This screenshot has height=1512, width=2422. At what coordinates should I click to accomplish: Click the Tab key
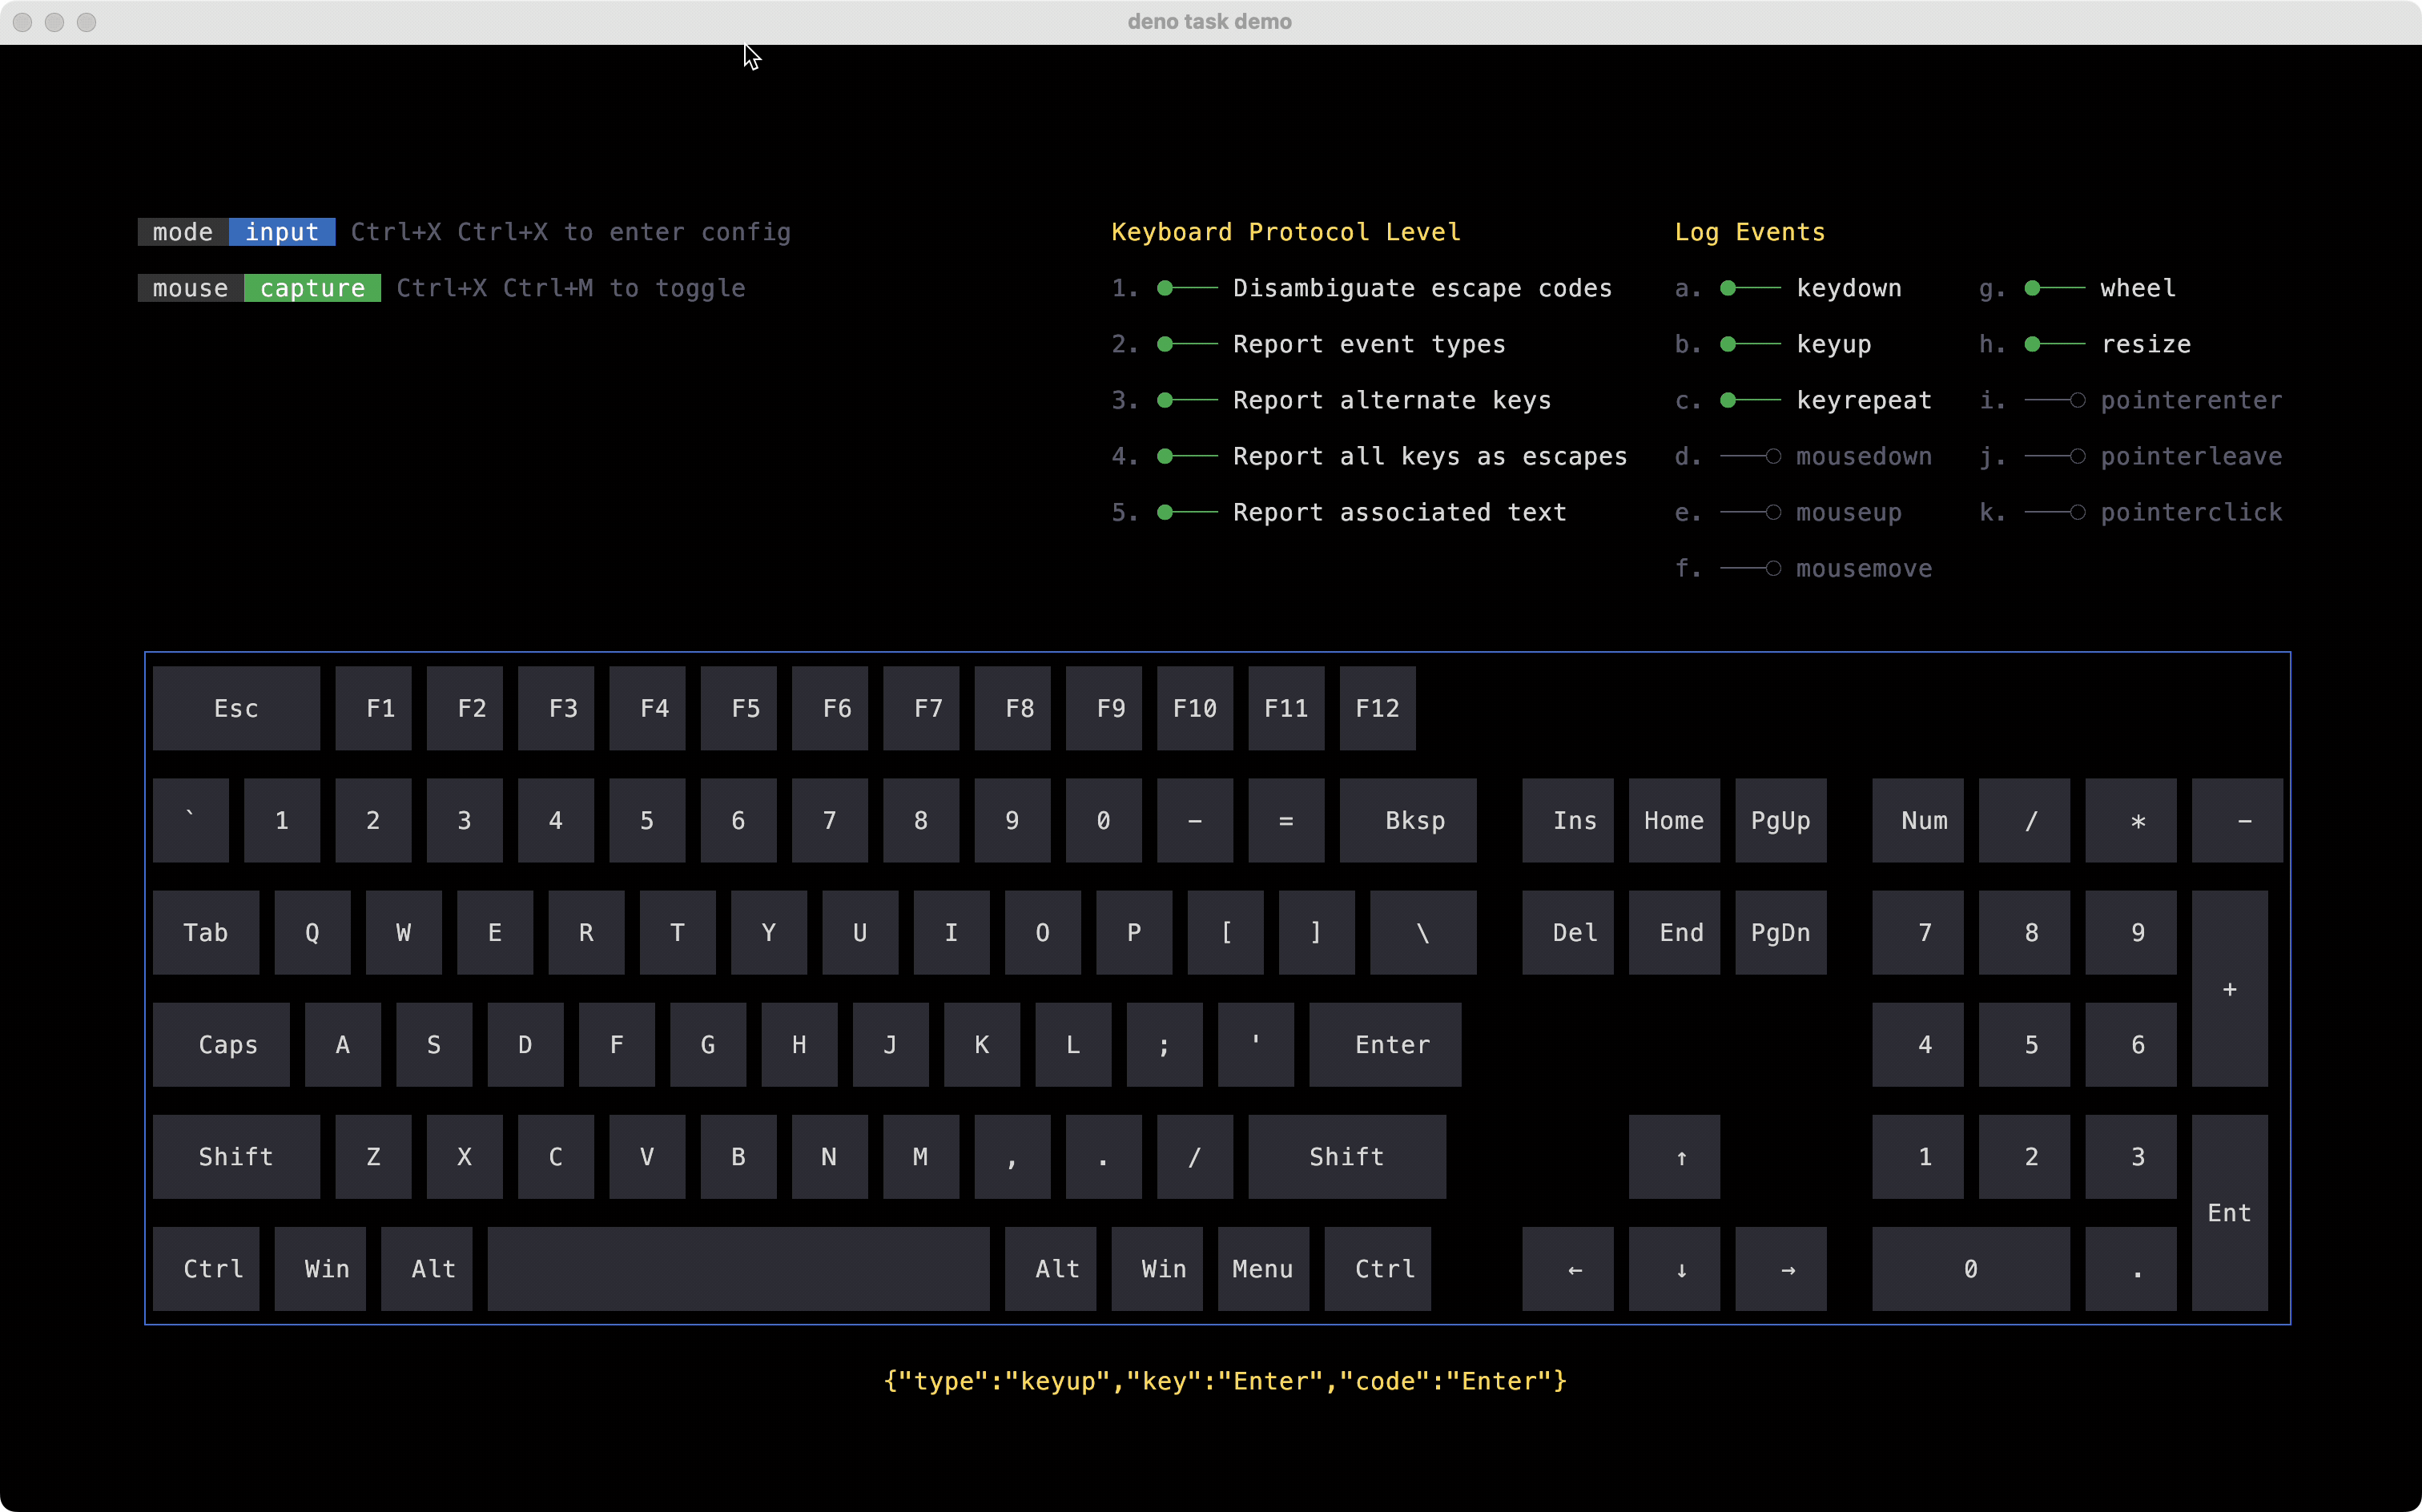point(206,932)
